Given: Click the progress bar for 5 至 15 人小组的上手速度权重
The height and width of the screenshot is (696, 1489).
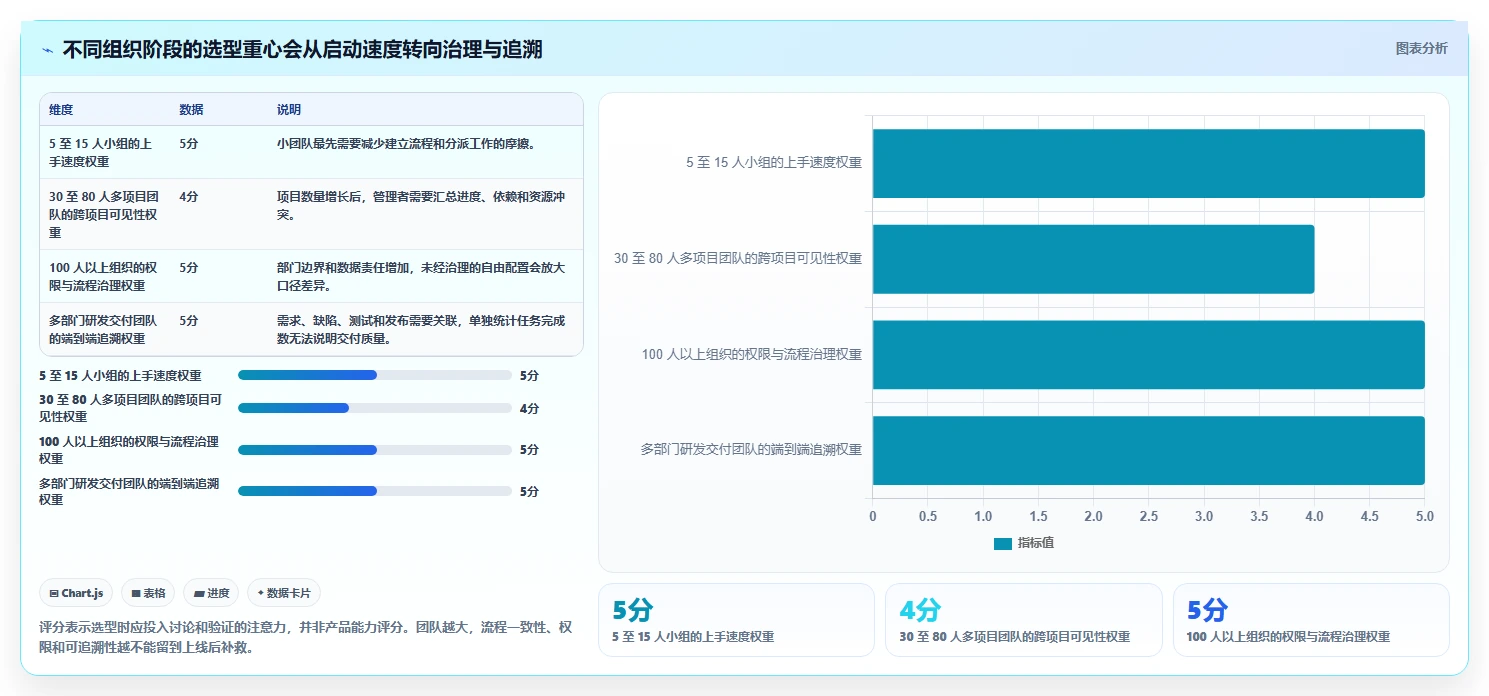Looking at the screenshot, I should (x=375, y=375).
